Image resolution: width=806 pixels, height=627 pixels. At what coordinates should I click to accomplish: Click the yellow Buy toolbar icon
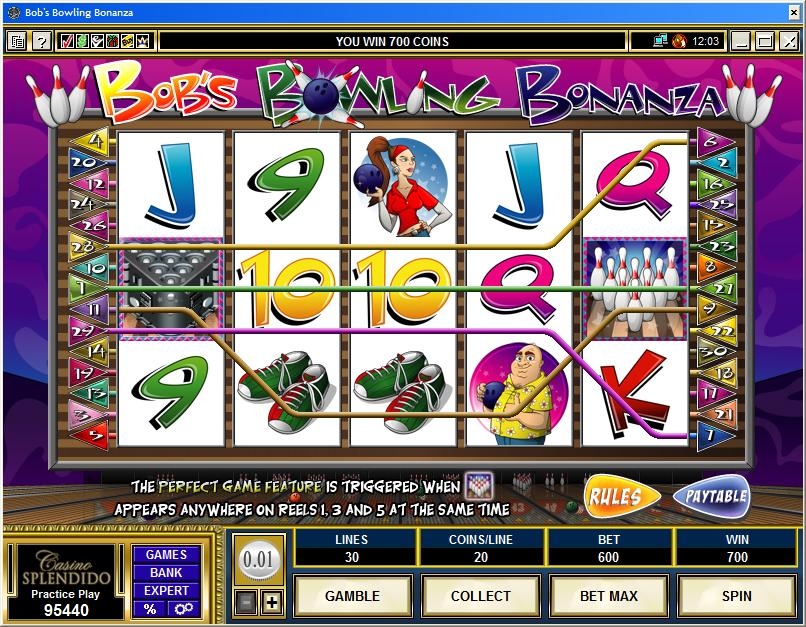click(127, 41)
